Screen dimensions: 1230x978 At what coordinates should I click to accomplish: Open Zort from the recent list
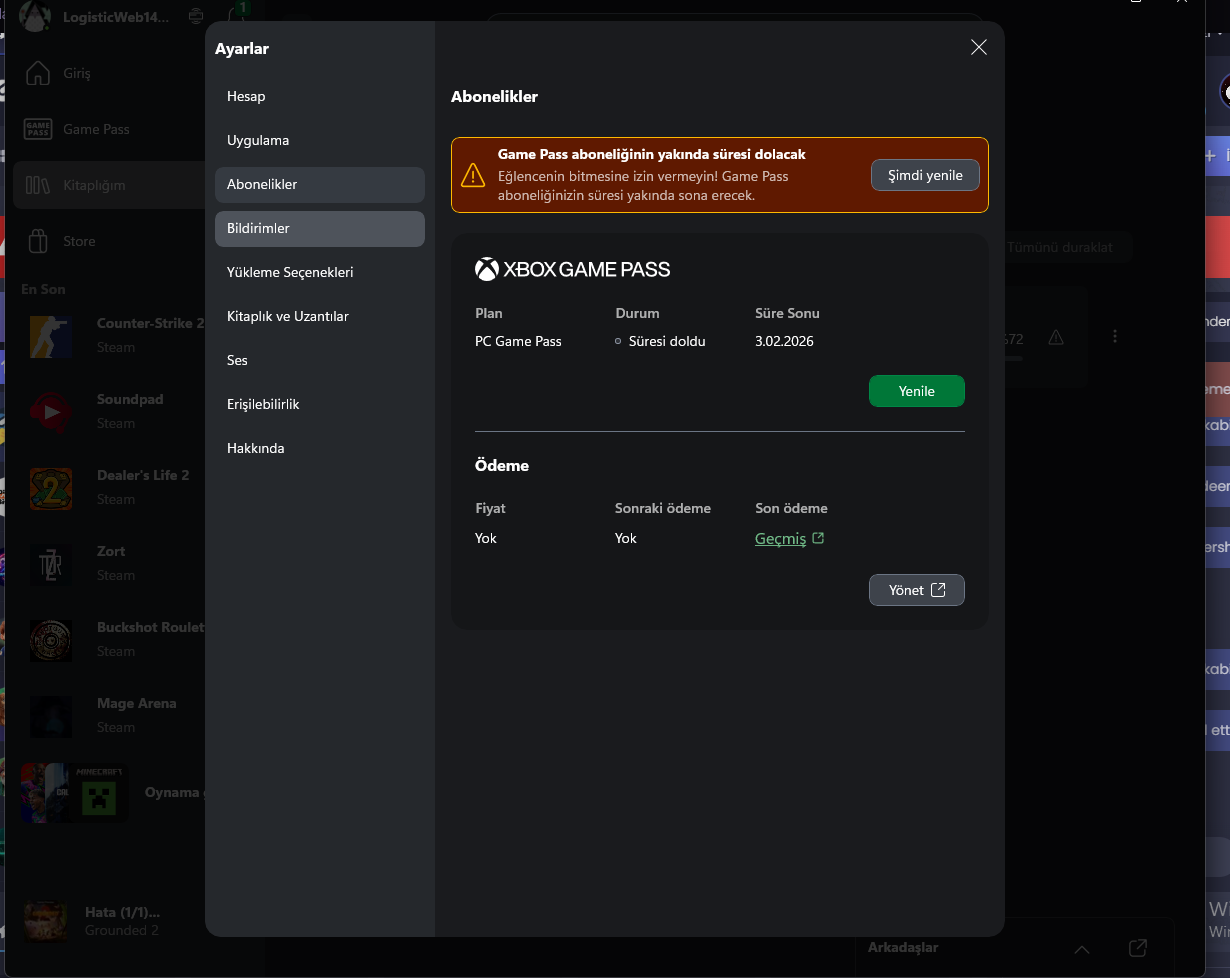[x=113, y=562]
